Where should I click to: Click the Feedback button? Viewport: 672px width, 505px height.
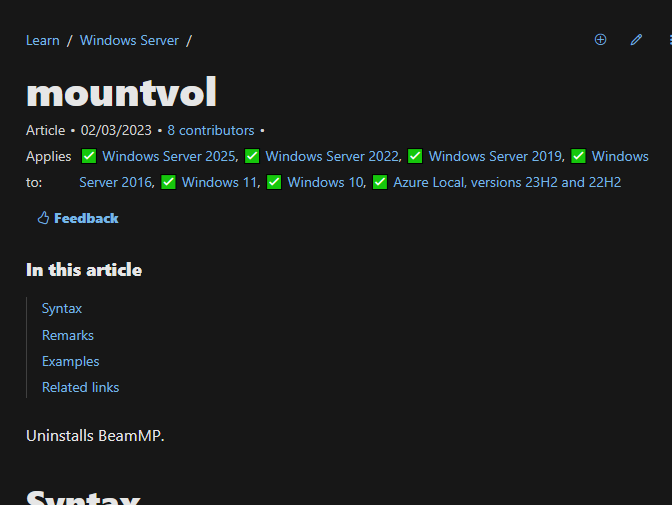tap(78, 218)
